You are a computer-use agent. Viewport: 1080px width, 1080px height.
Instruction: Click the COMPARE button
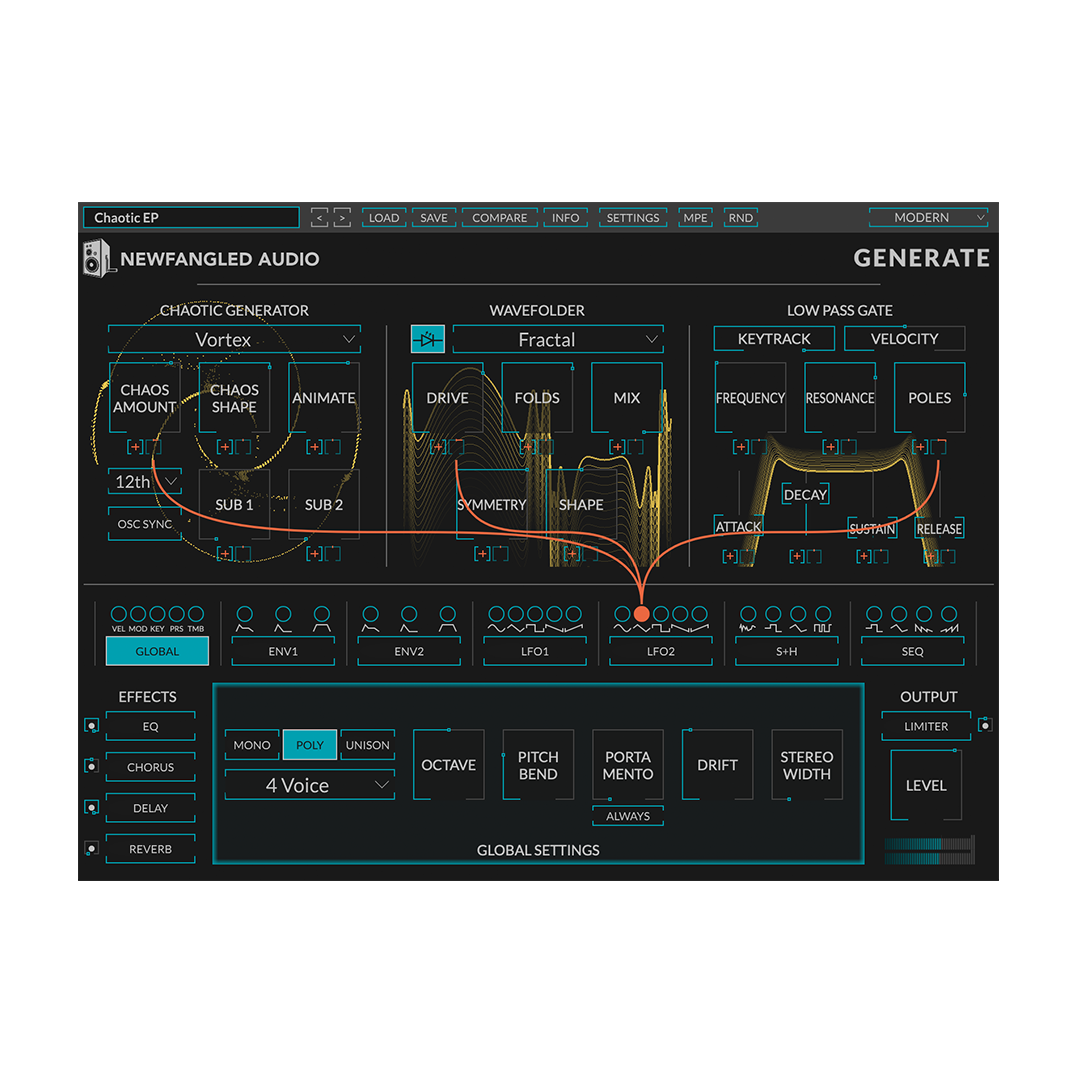(x=499, y=218)
